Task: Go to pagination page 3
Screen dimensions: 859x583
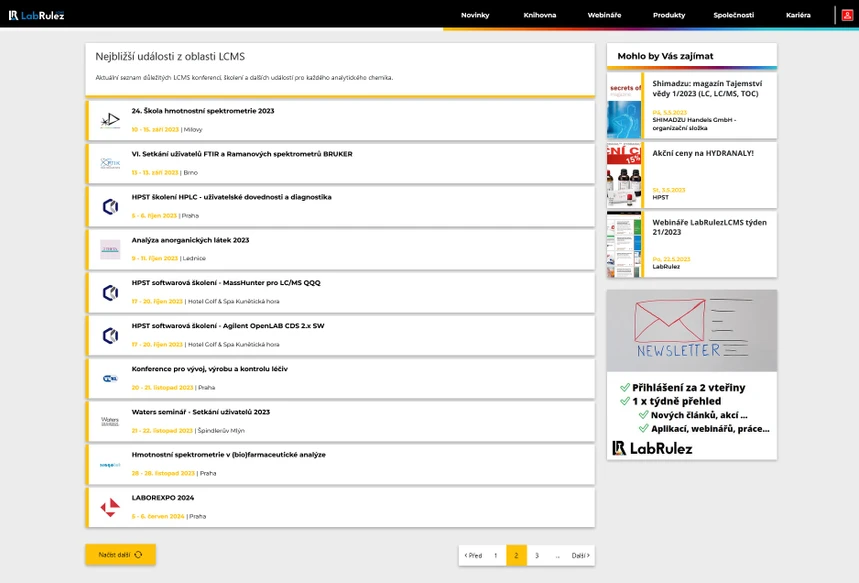Action: 537,555
